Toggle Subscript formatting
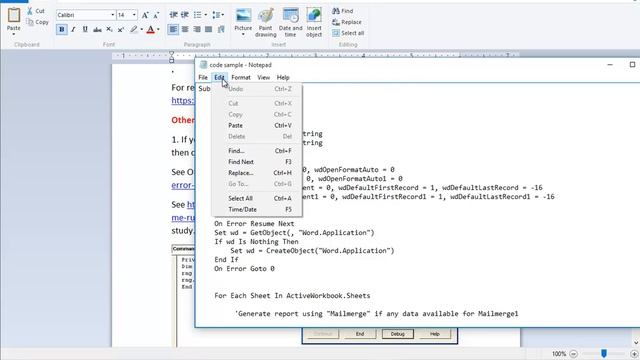This screenshot has width=640, height=360. [x=109, y=29]
